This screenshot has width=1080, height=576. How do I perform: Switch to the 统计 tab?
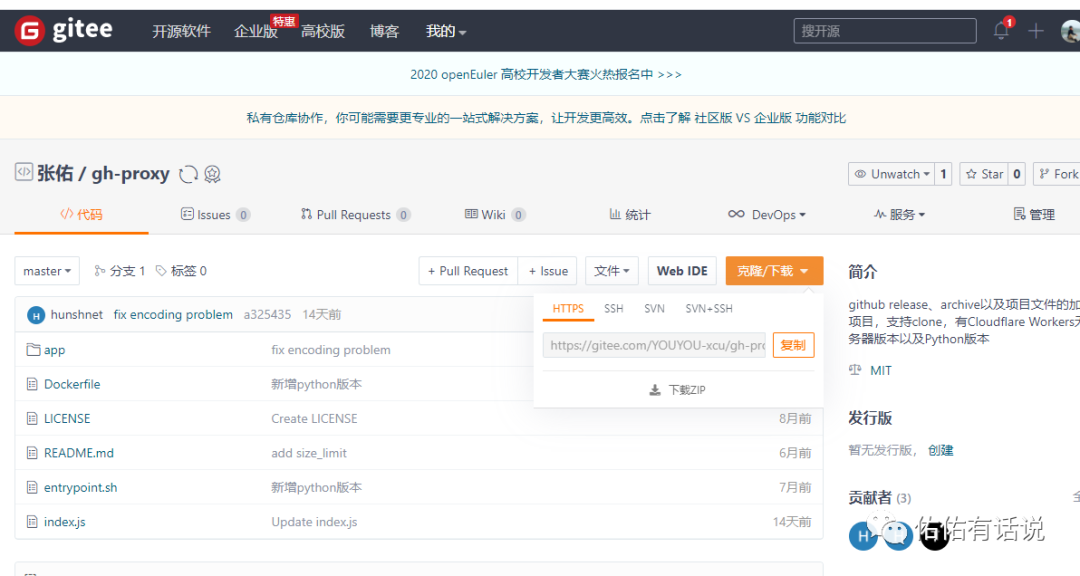630,214
